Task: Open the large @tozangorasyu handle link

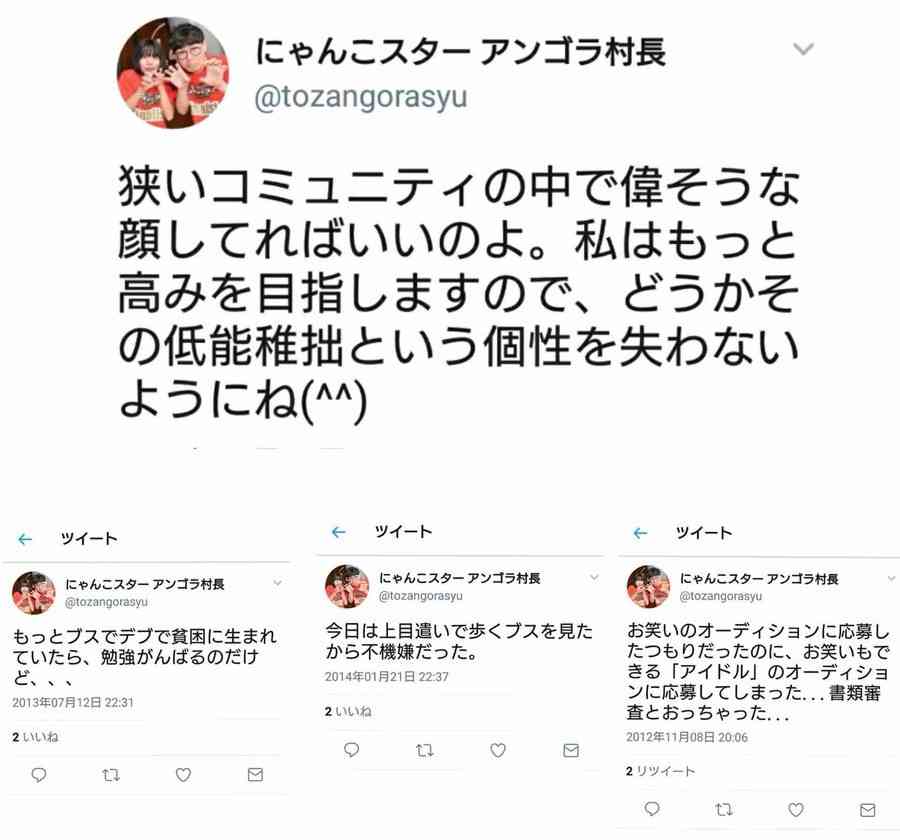Action: (x=360, y=97)
